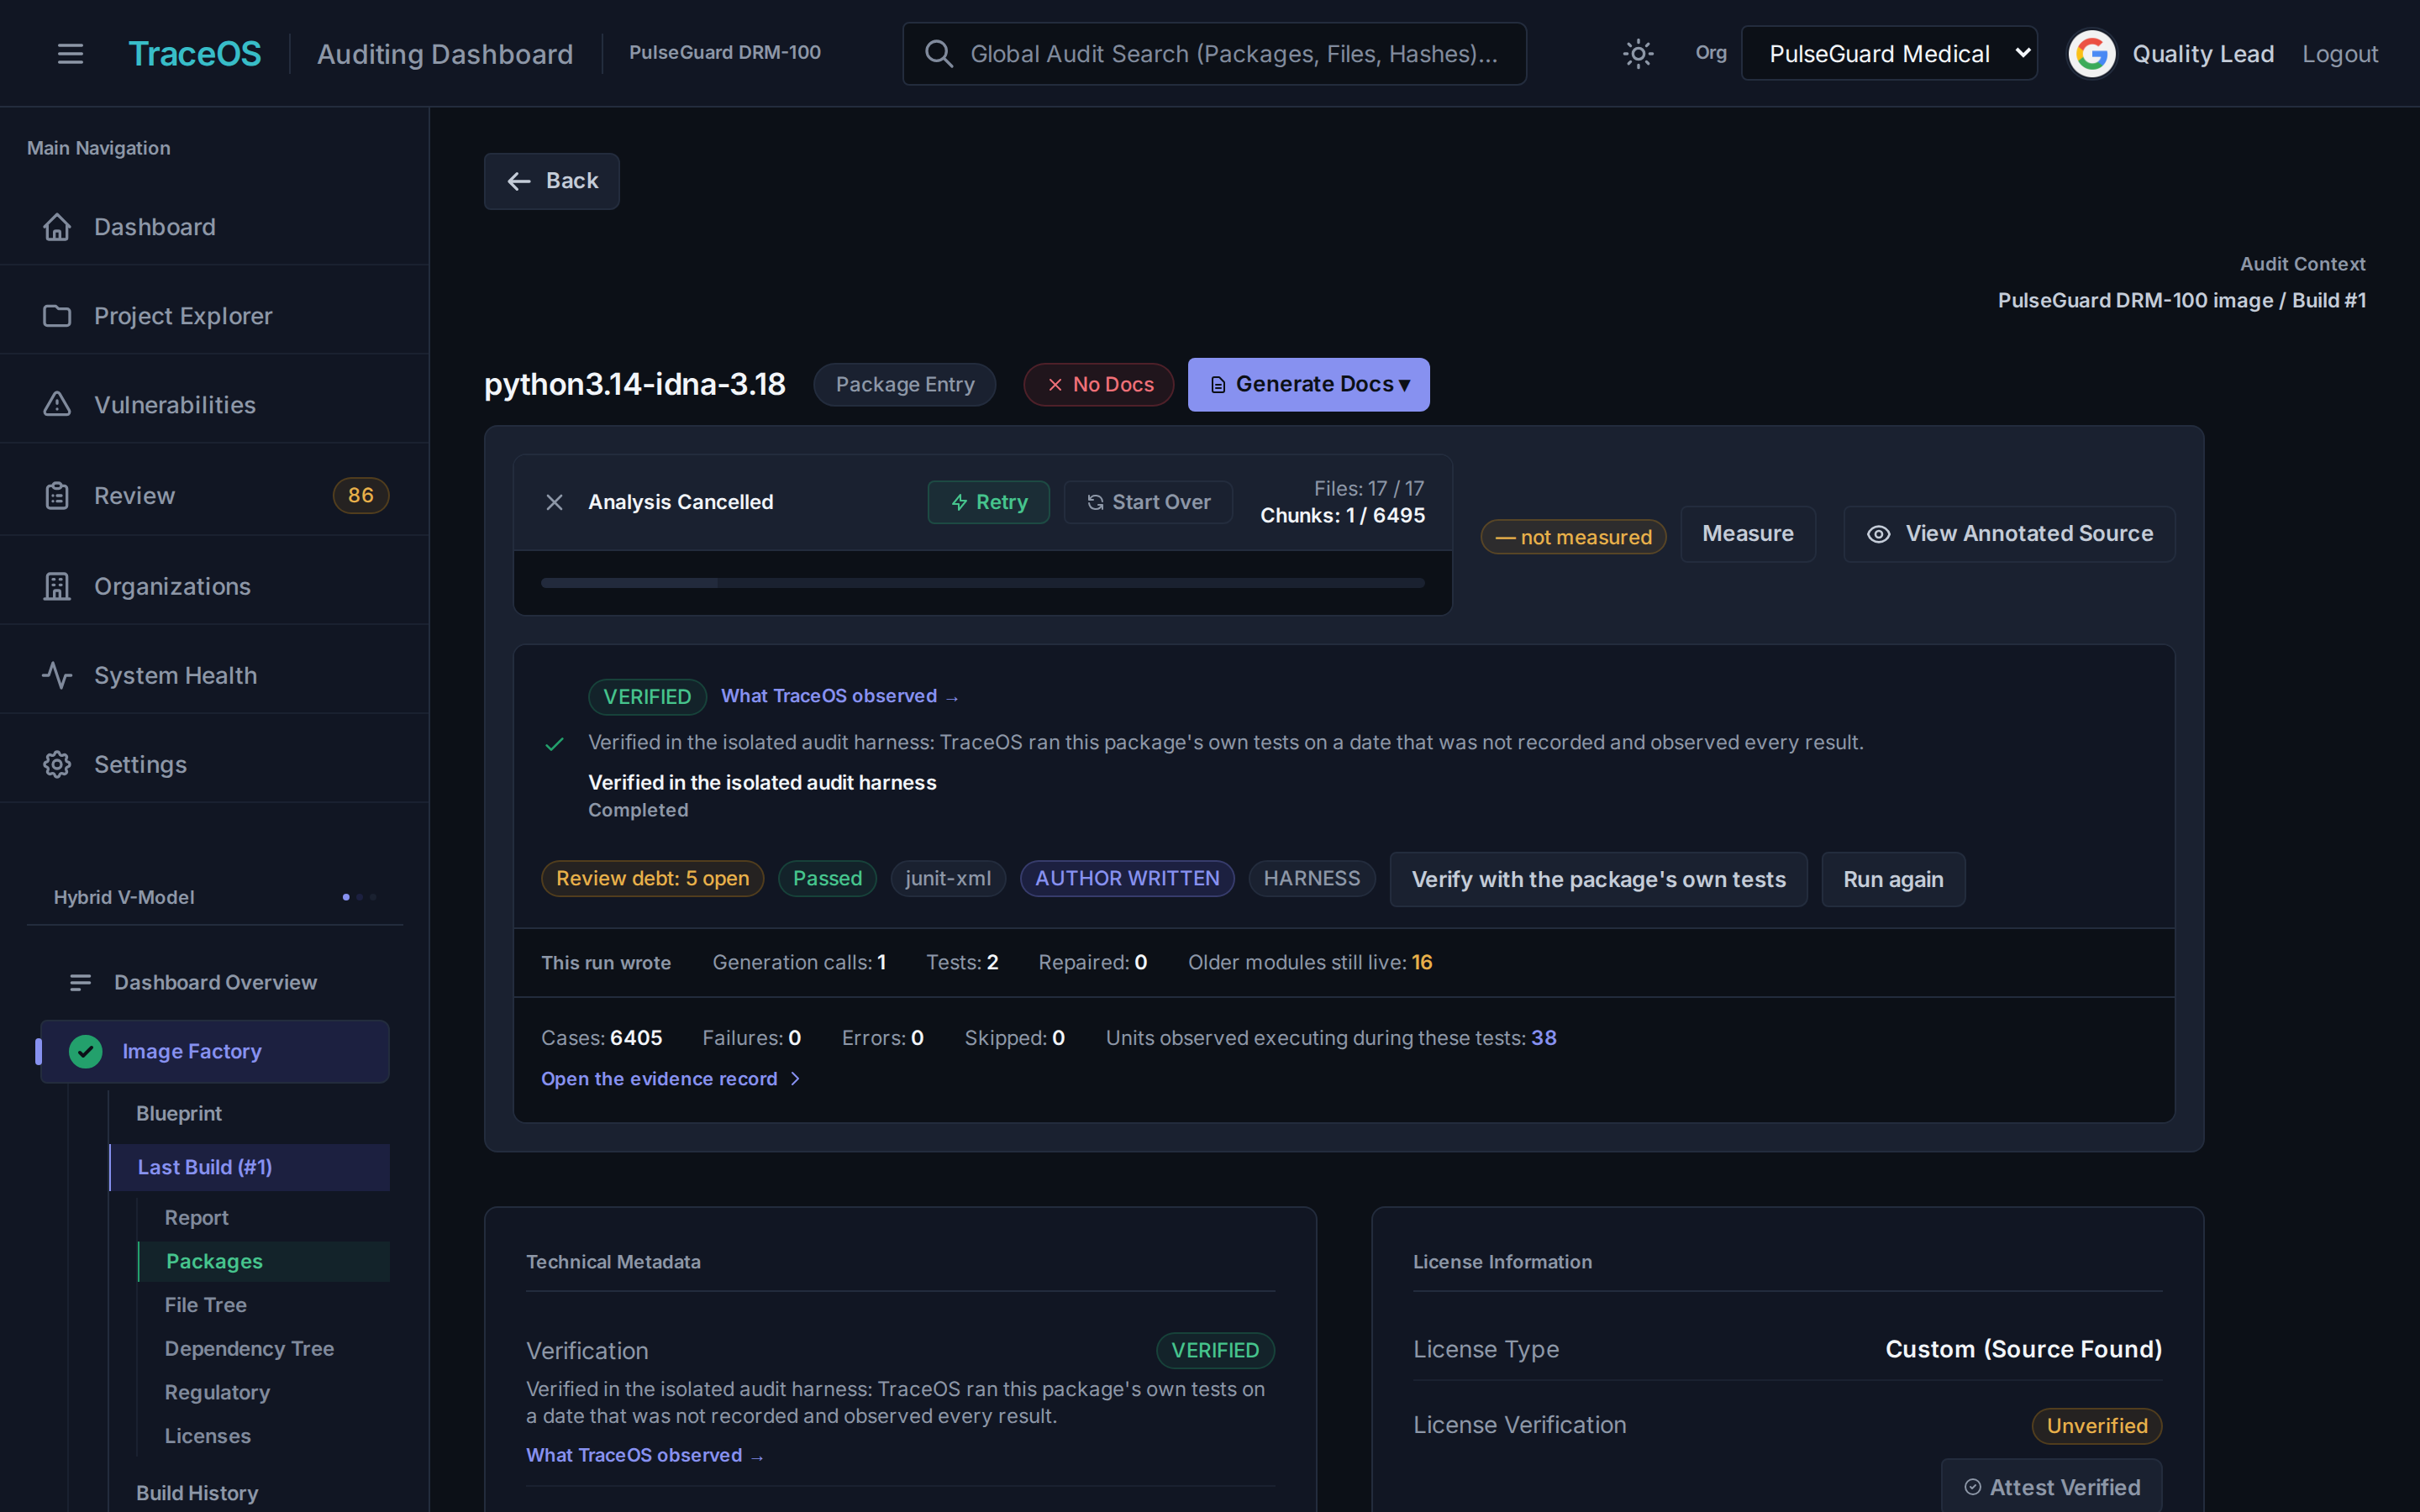Open the hamburger menu icon
This screenshot has height=1512, width=2420.
click(70, 54)
